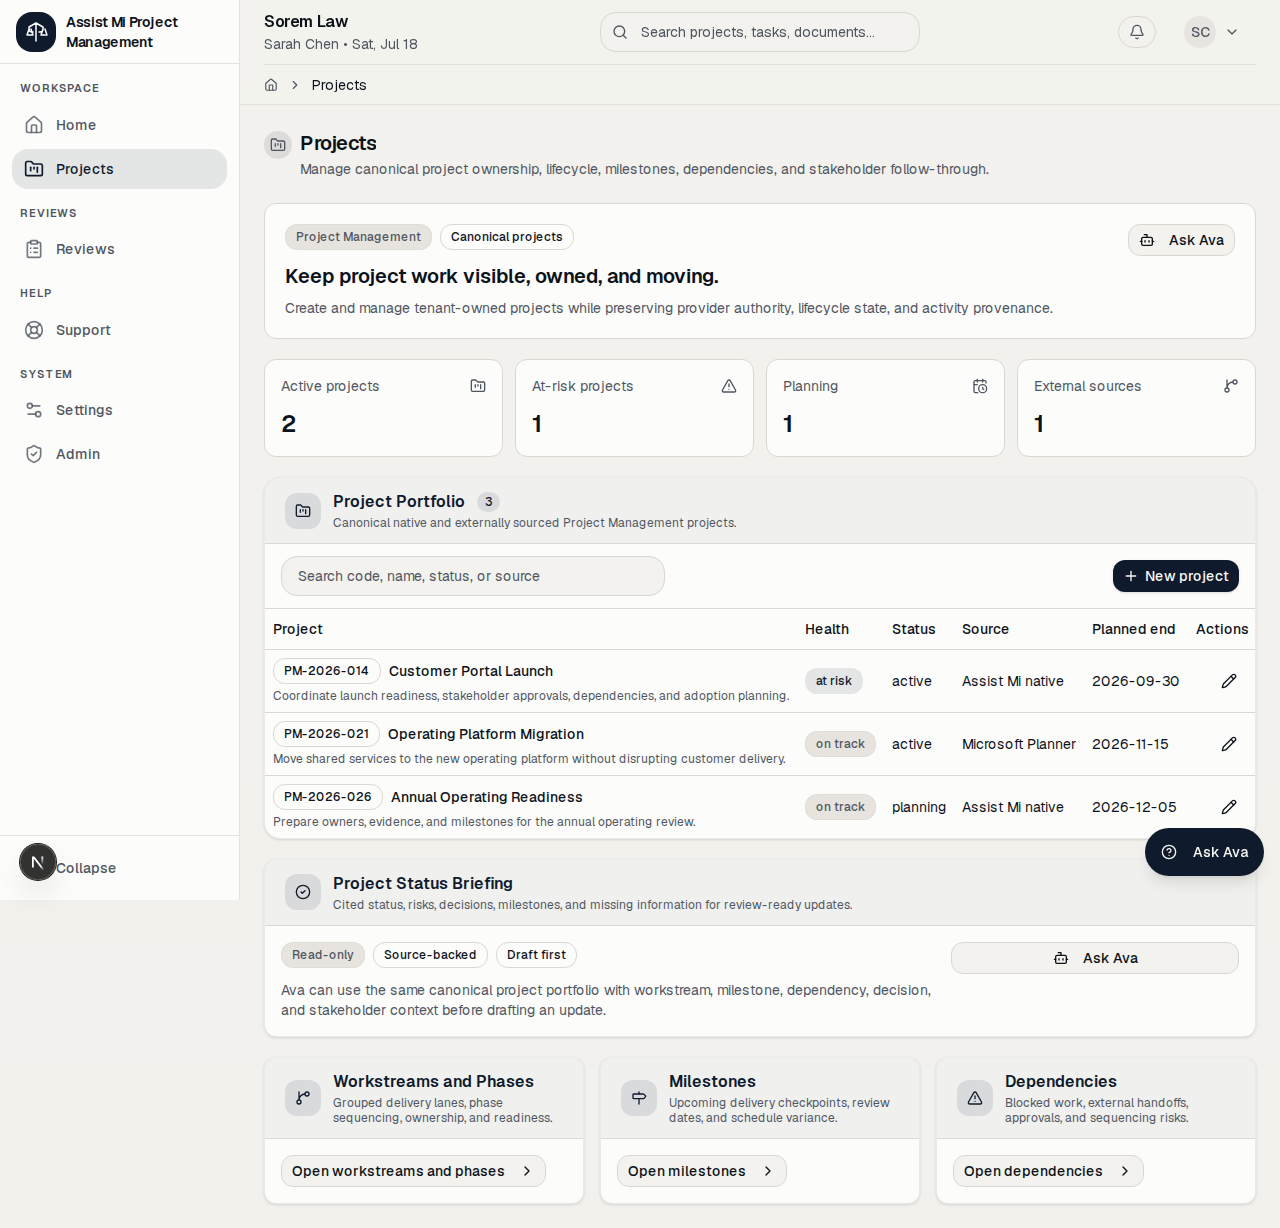This screenshot has width=1280, height=1228.
Task: Click Operating Platform Migration project name
Action: [x=486, y=734]
